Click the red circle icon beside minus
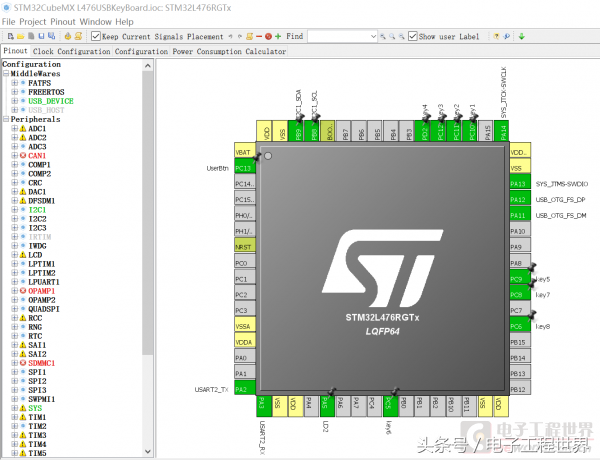The width and height of the screenshot is (600, 460). (x=268, y=37)
